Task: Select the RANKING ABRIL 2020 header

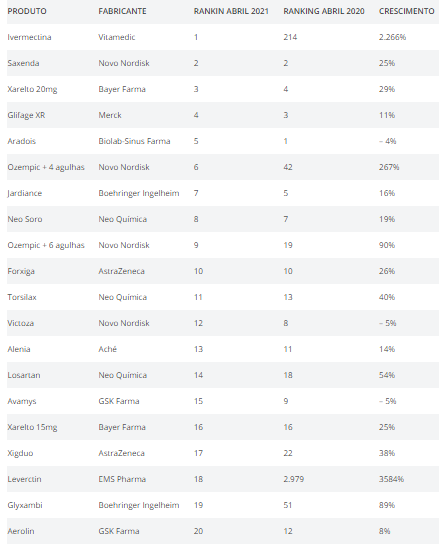Action: click(324, 11)
